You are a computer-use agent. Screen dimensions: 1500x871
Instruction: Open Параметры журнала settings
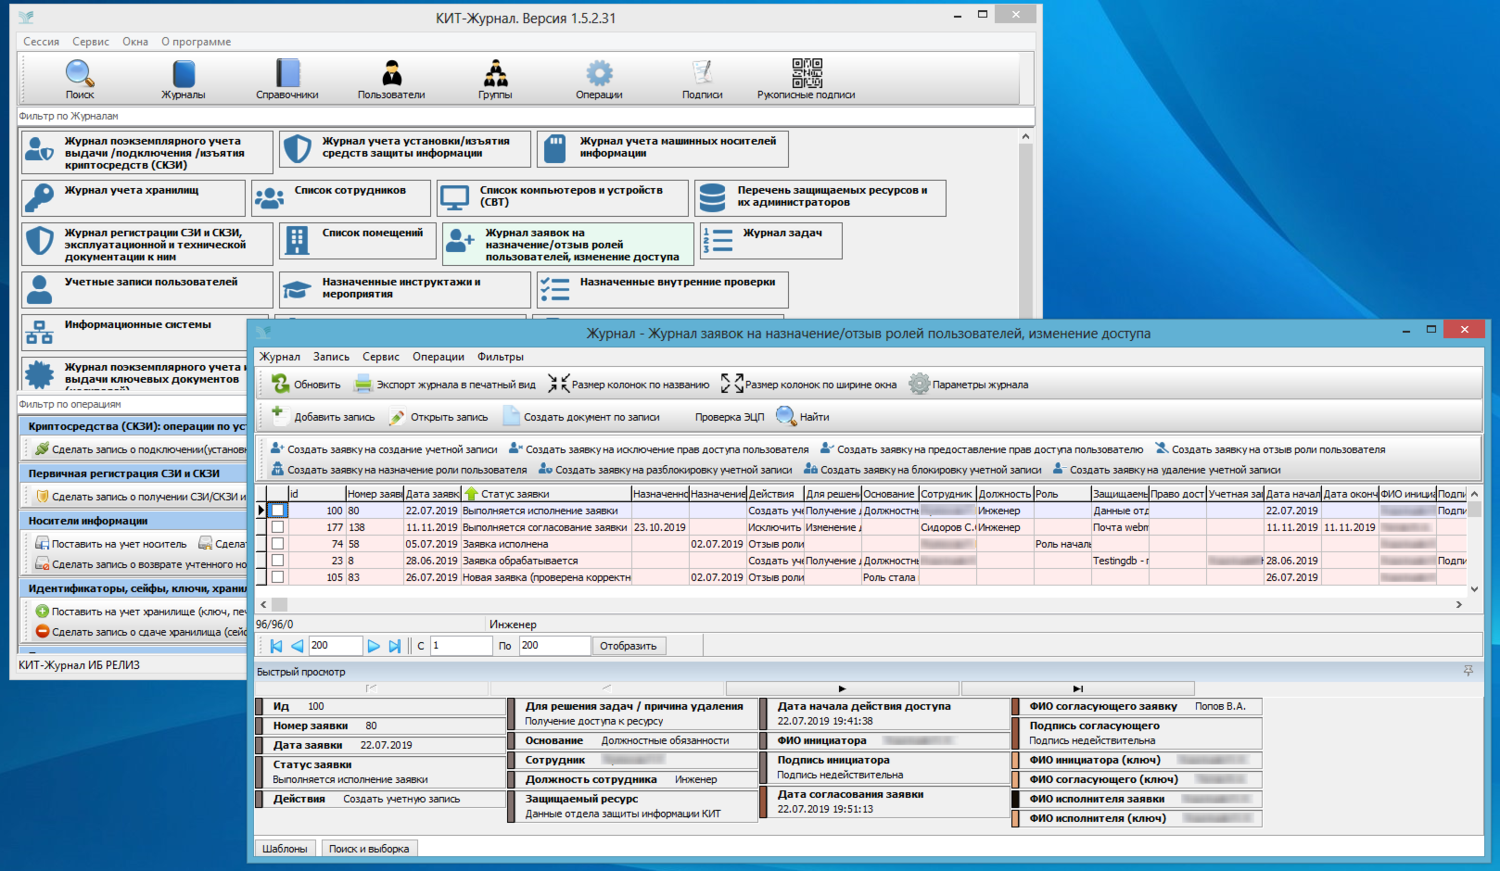(x=968, y=384)
